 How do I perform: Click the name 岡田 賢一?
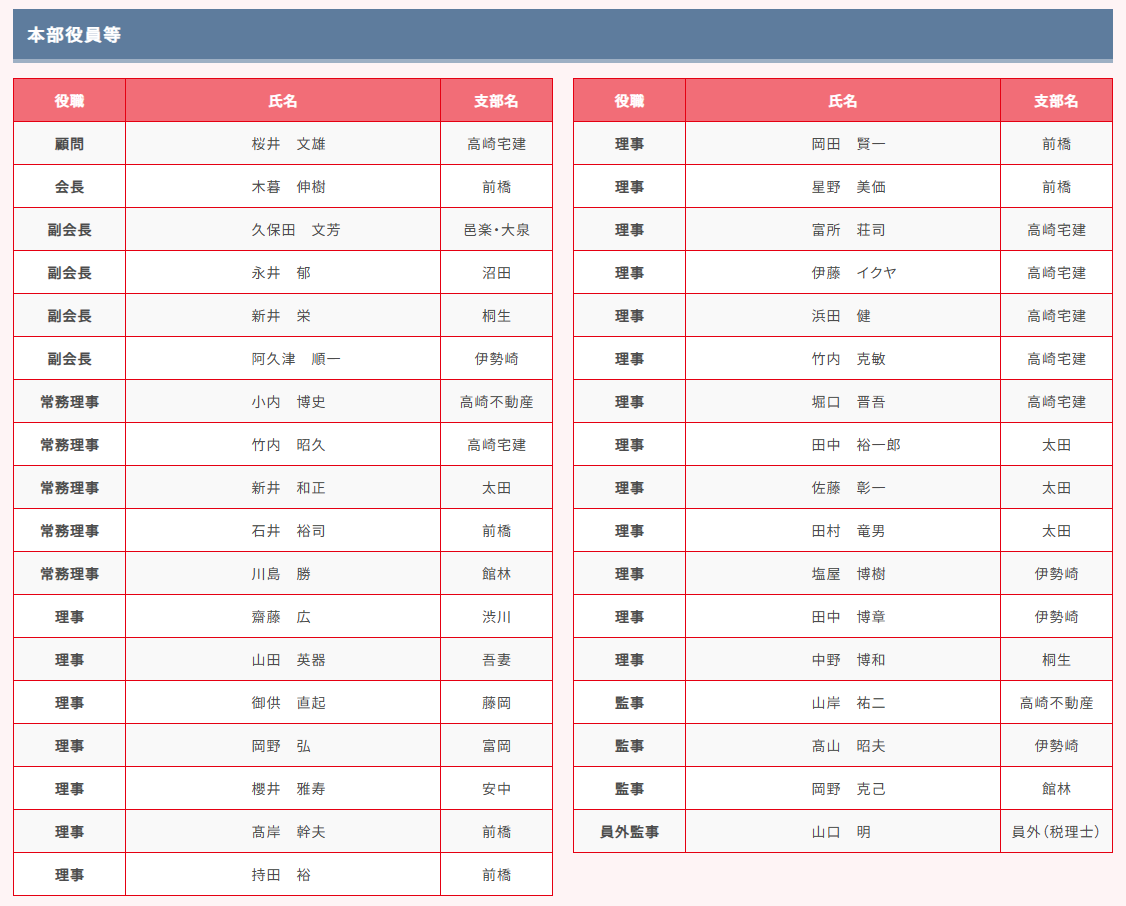pos(848,144)
